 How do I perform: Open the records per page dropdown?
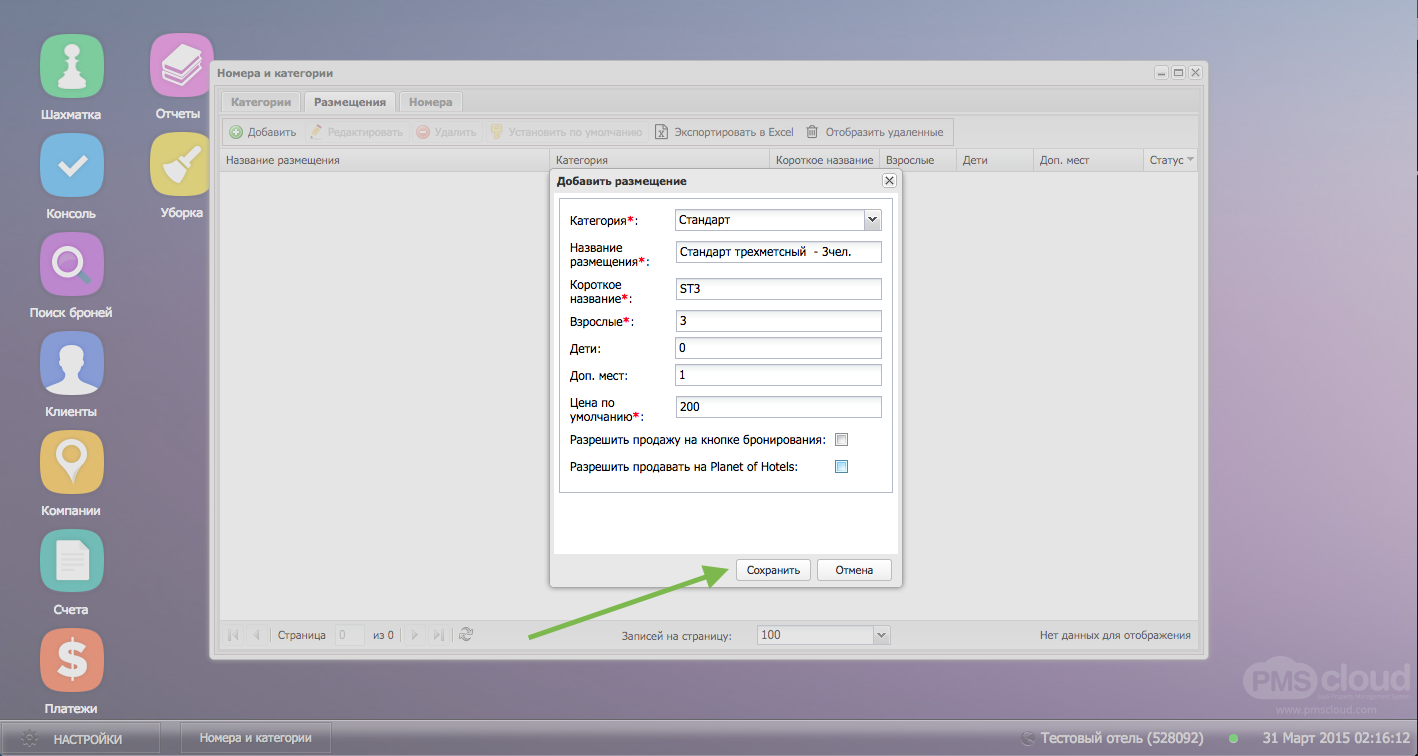point(881,635)
